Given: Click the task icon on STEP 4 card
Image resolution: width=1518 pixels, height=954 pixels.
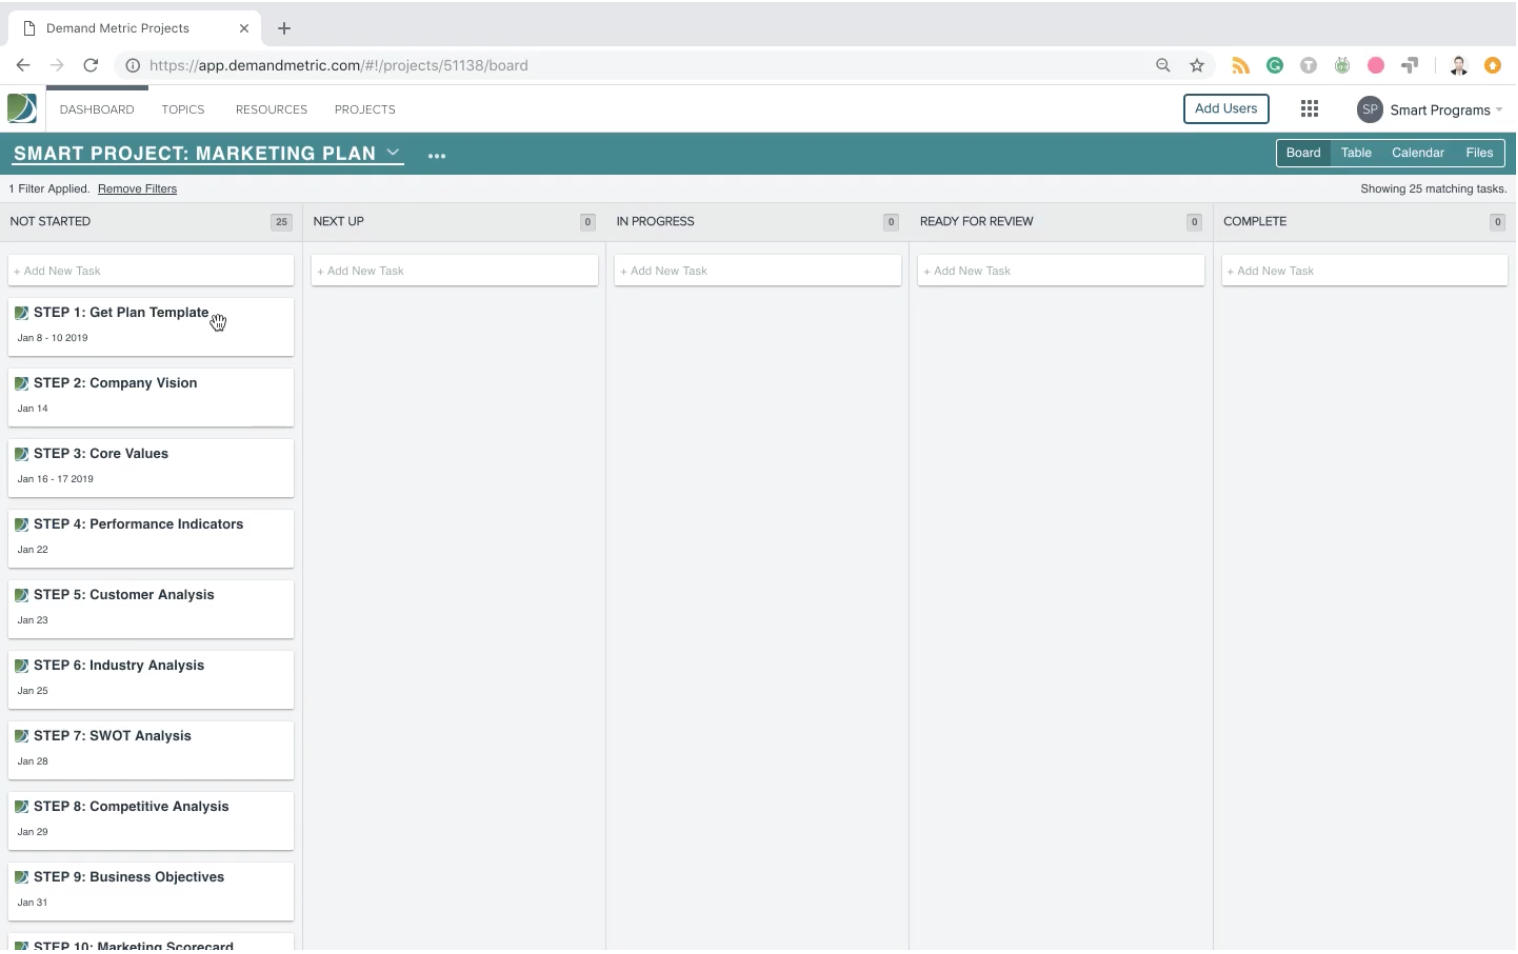Looking at the screenshot, I should click(22, 524).
